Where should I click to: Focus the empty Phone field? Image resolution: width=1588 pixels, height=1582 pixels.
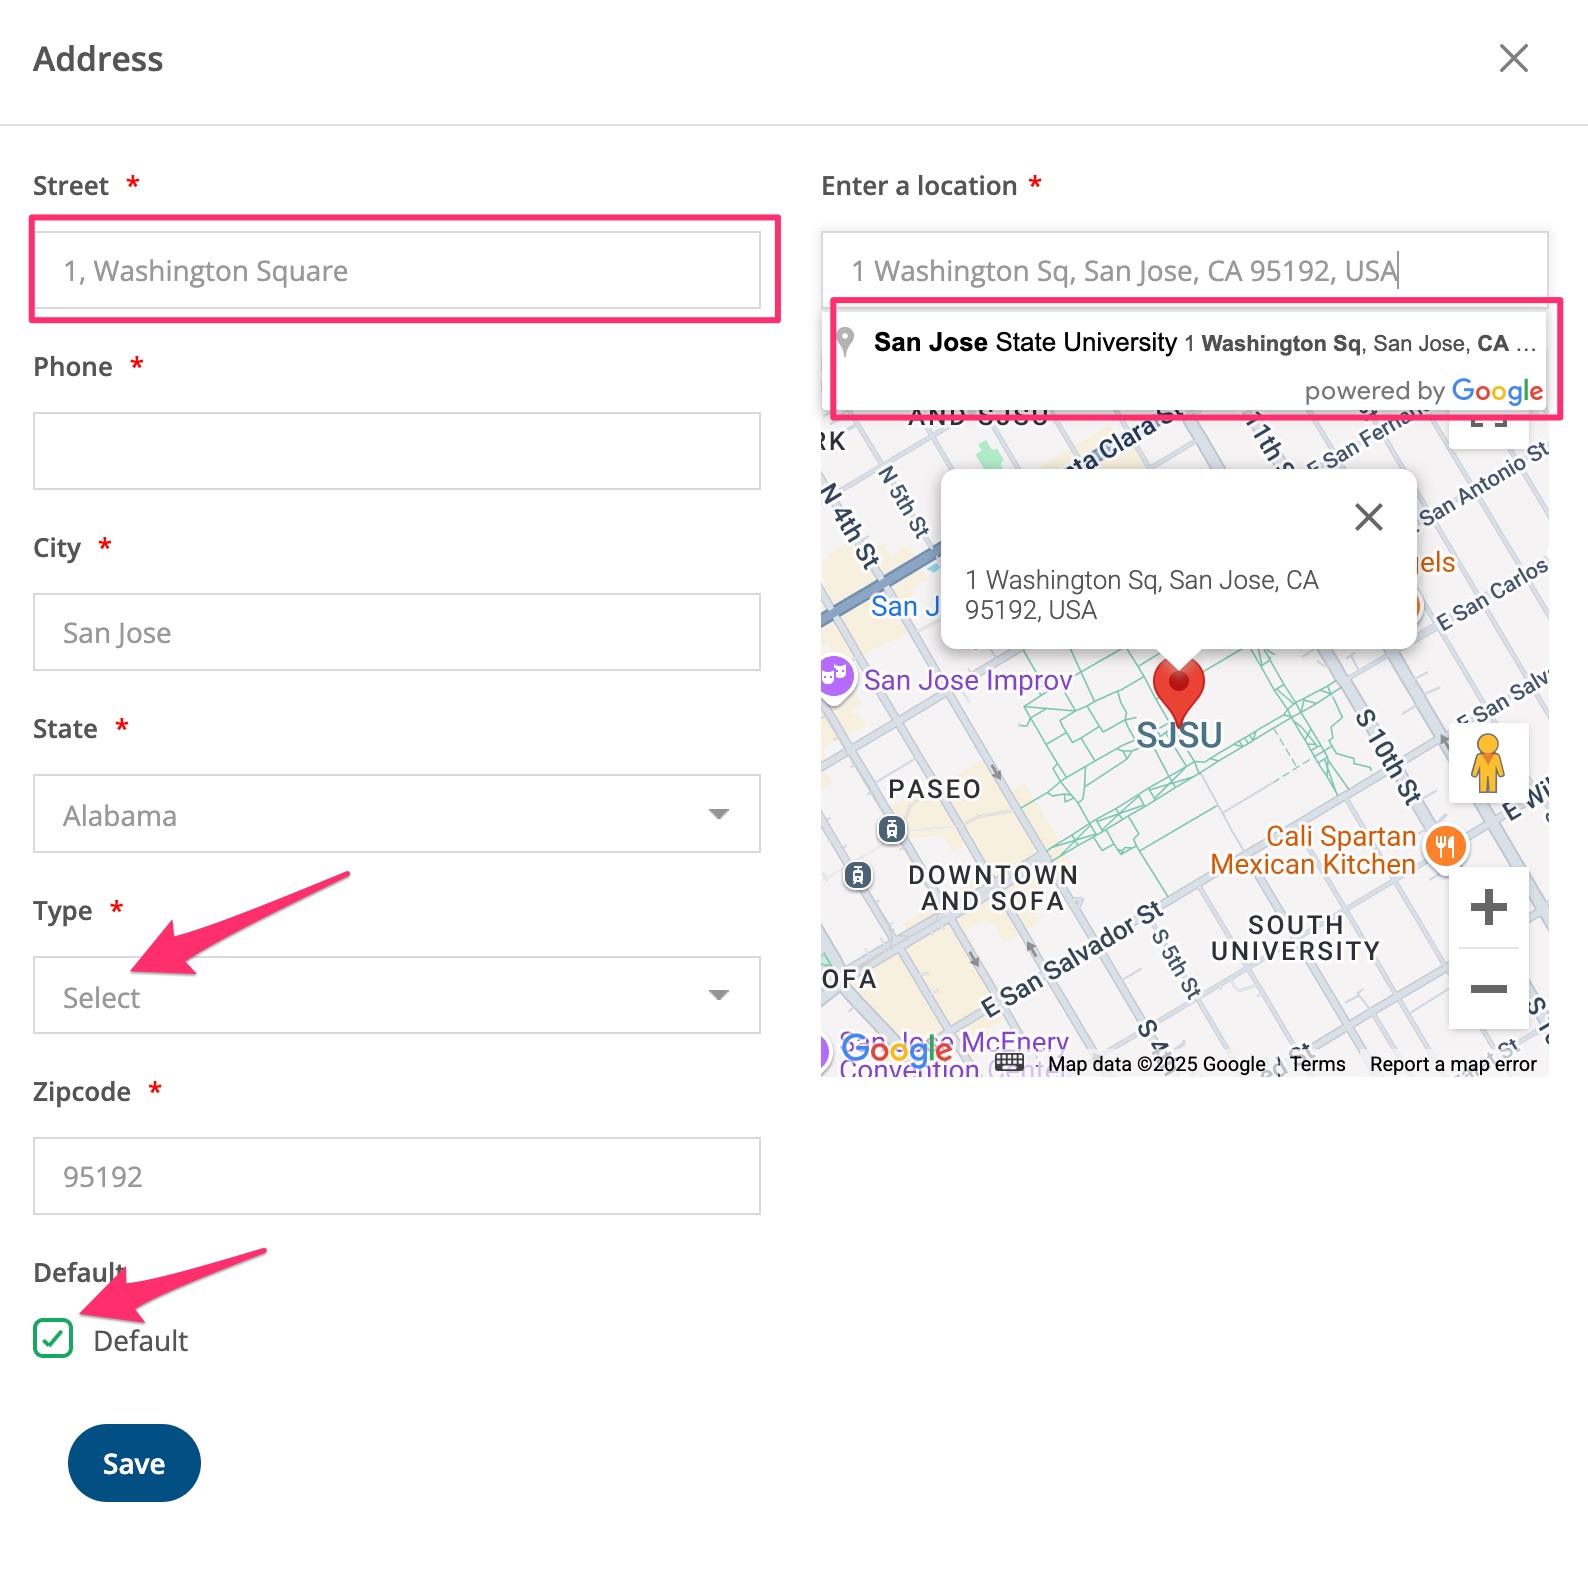pyautogui.click(x=396, y=451)
